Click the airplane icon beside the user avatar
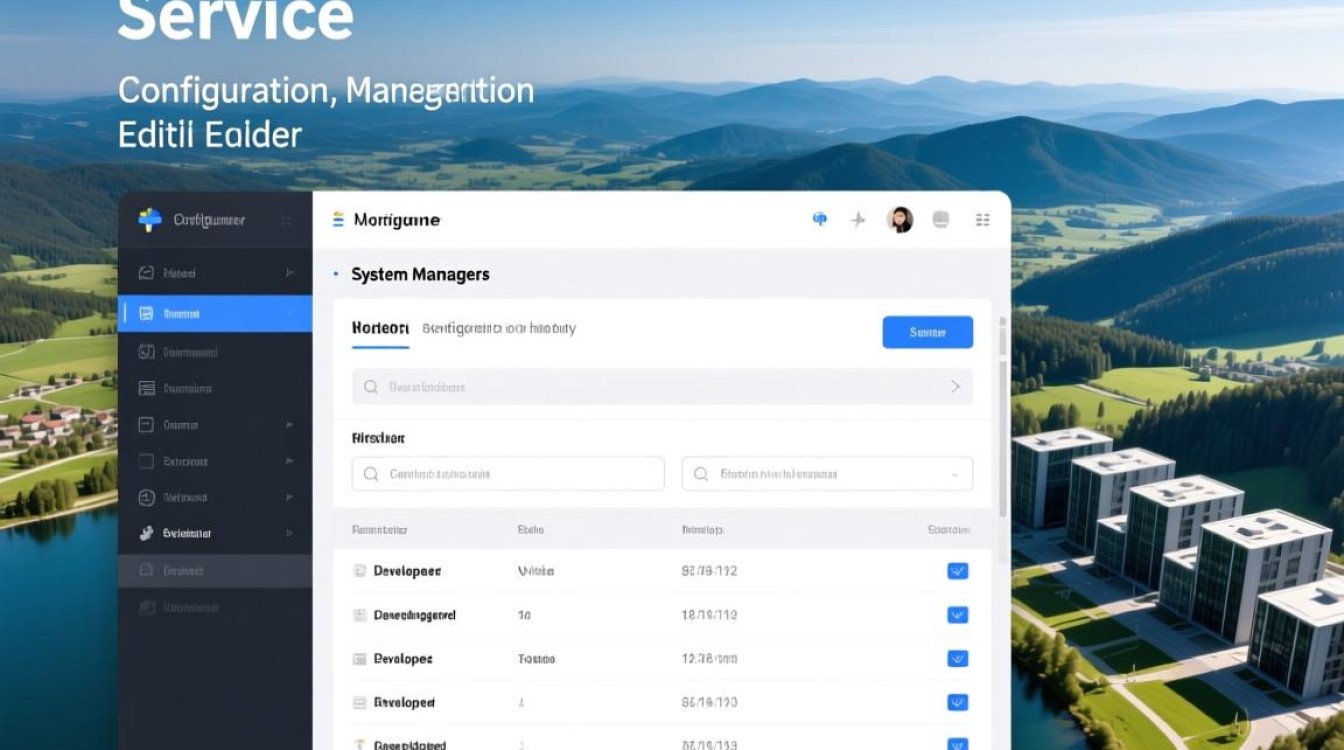This screenshot has height=750, width=1344. click(x=858, y=220)
